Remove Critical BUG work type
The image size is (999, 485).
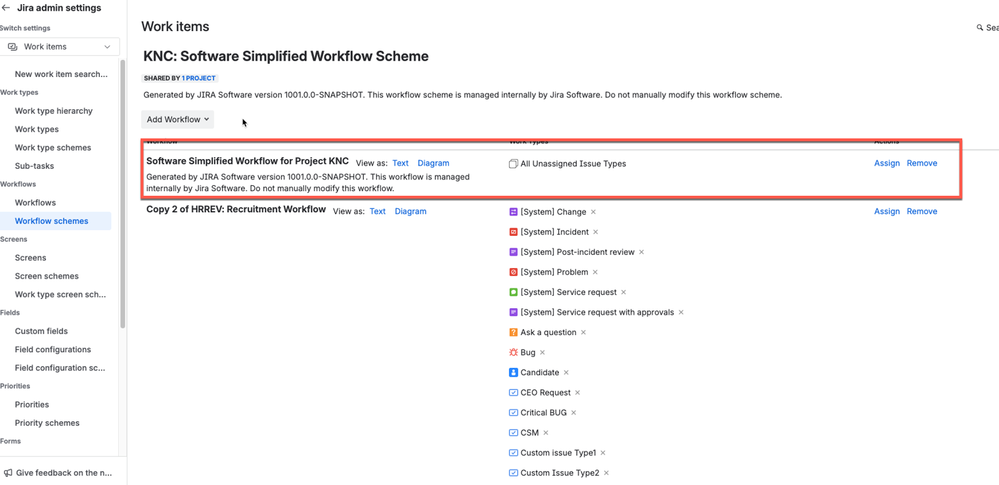[x=573, y=413]
